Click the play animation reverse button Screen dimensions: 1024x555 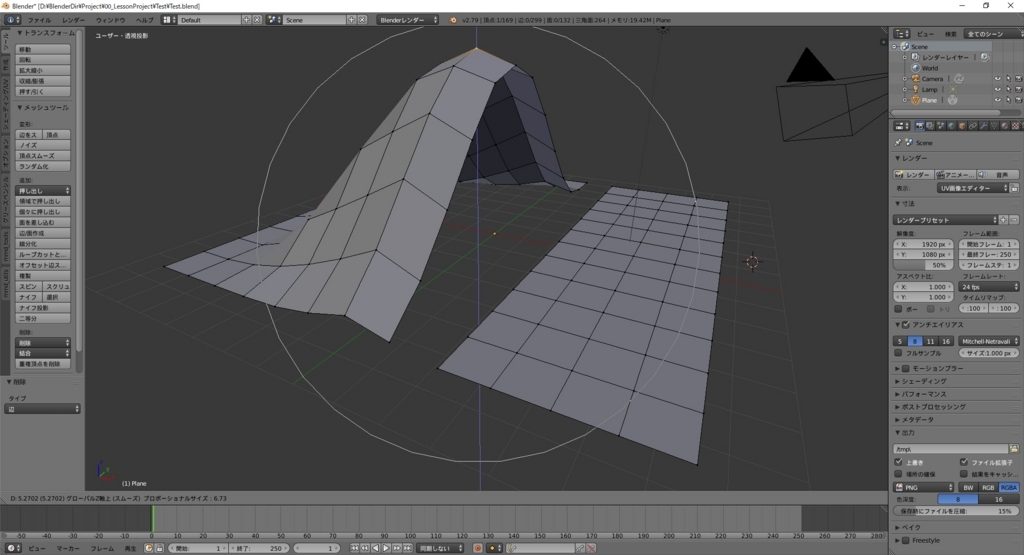point(376,548)
